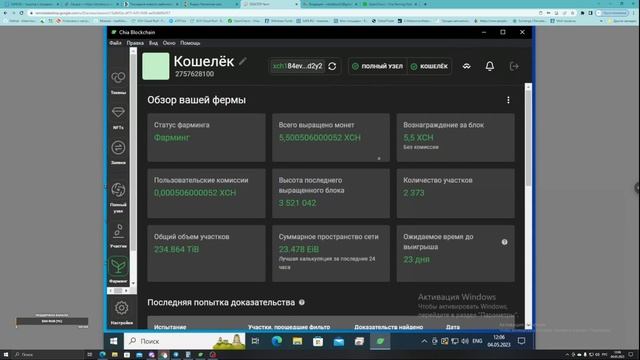Click the volume icon in remote tray
Screen dimensions: 640x360
click(x=465, y=341)
